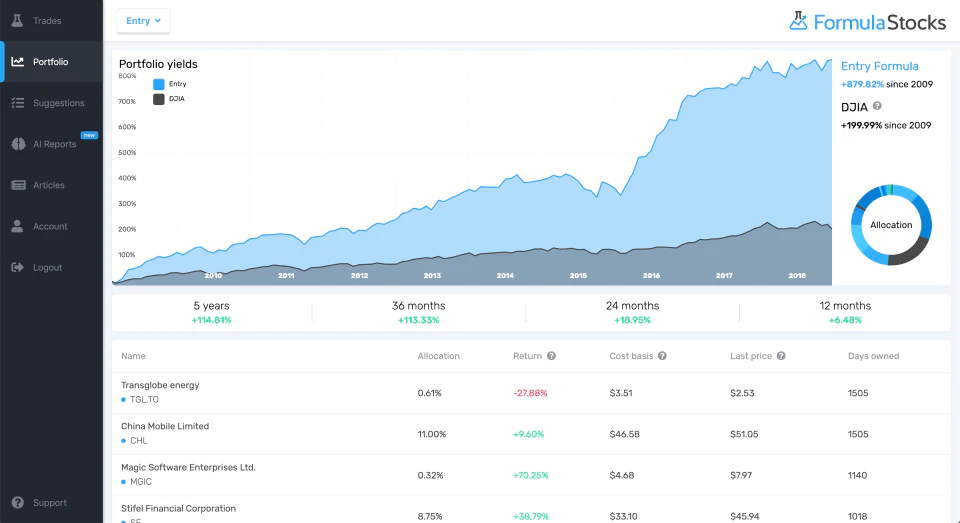Screen dimensions: 960x523
Task: Click the Support question mark icon
Action: pyautogui.click(x=18, y=502)
